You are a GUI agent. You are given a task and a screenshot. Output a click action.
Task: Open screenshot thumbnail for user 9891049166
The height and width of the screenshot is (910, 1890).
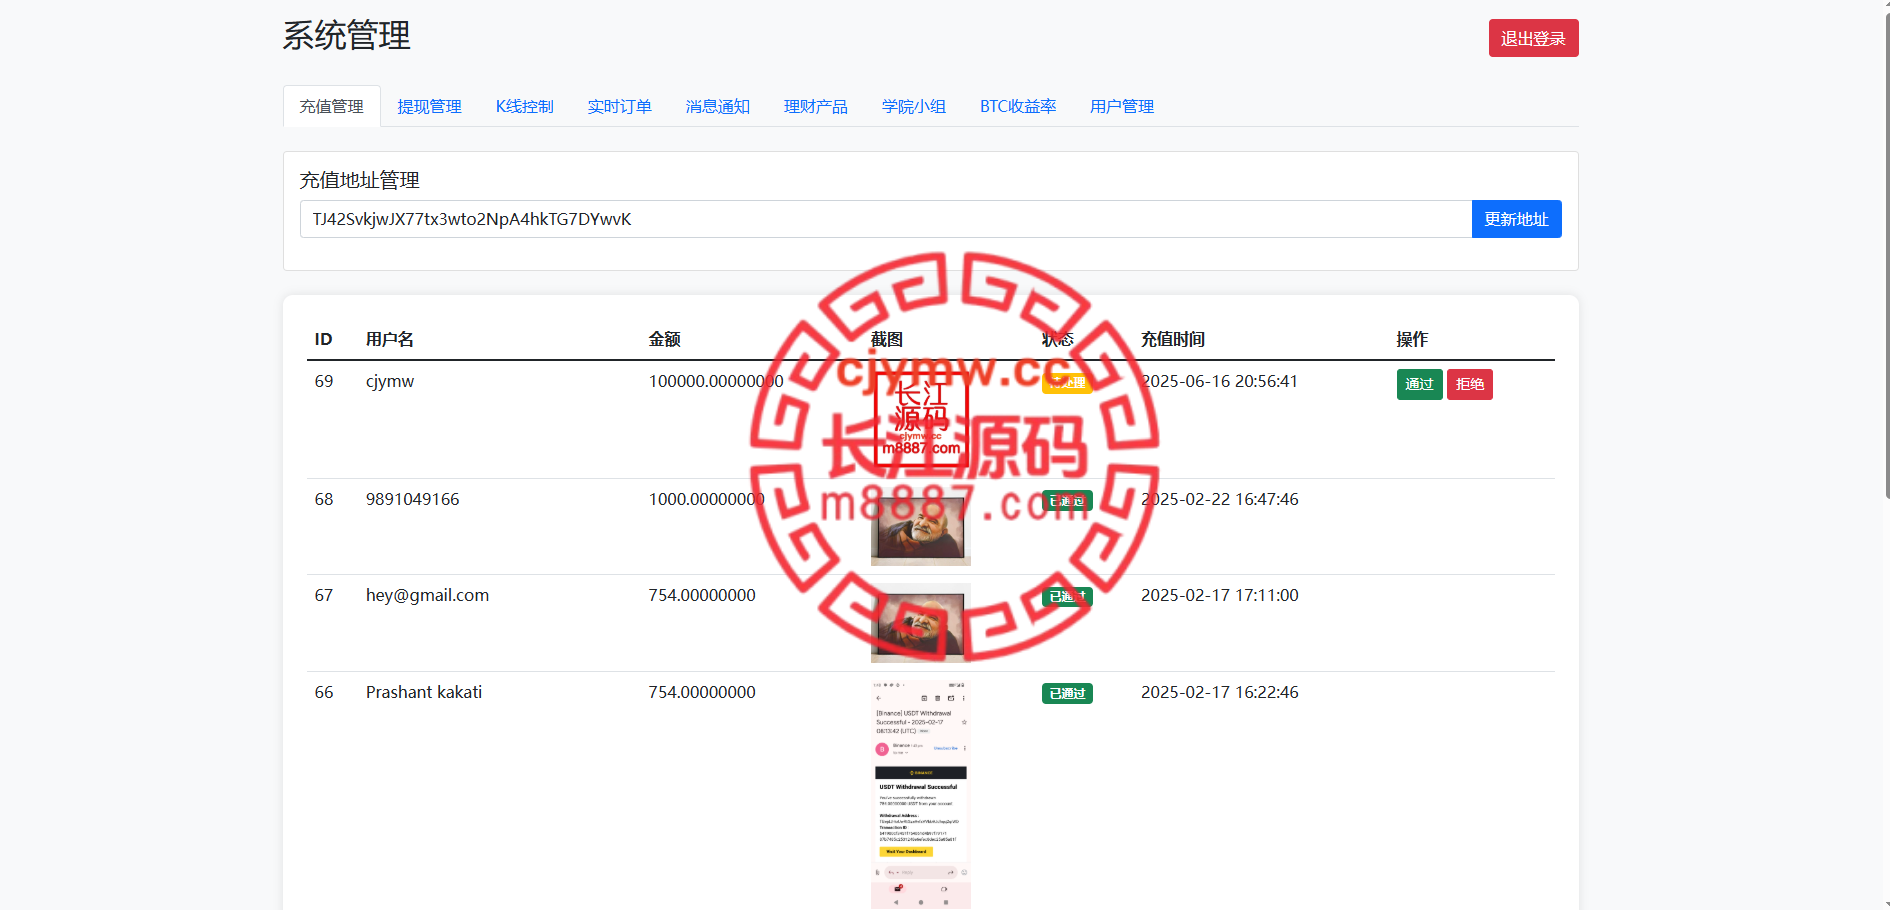tap(921, 527)
